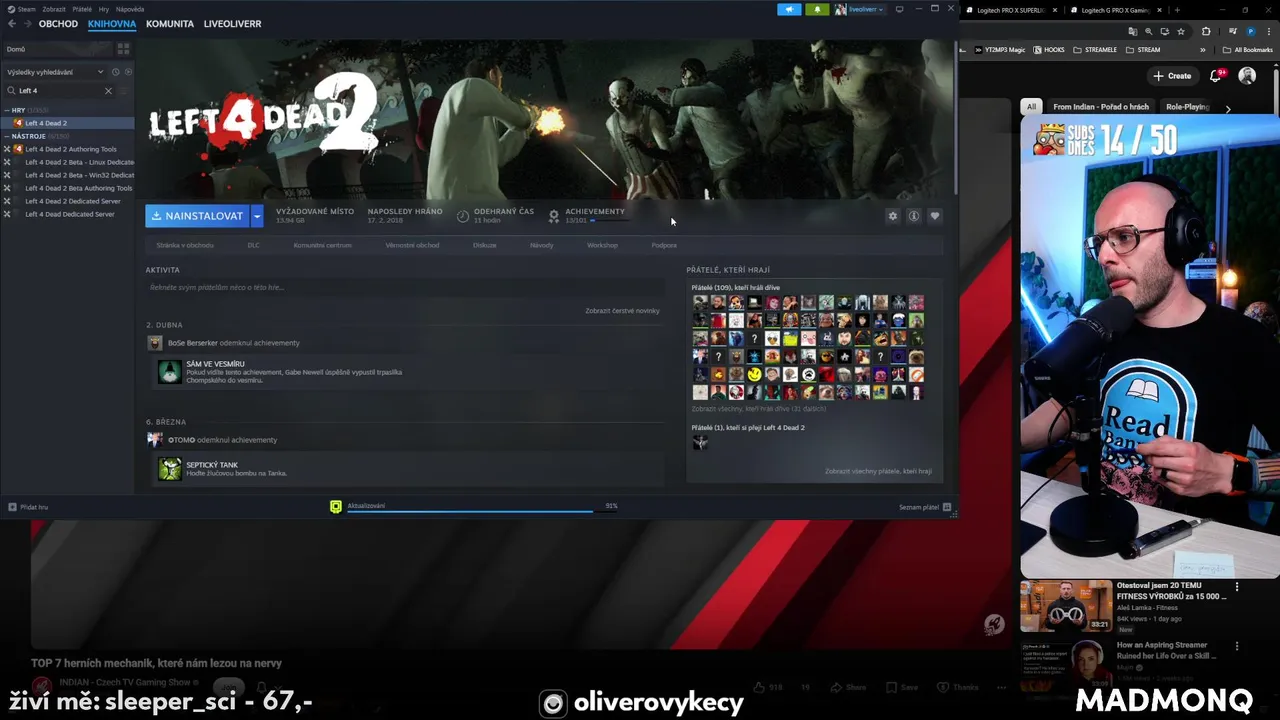Click Zobrazit všechny přátele, kteří hrají
1280x720 pixels.
[x=878, y=471]
